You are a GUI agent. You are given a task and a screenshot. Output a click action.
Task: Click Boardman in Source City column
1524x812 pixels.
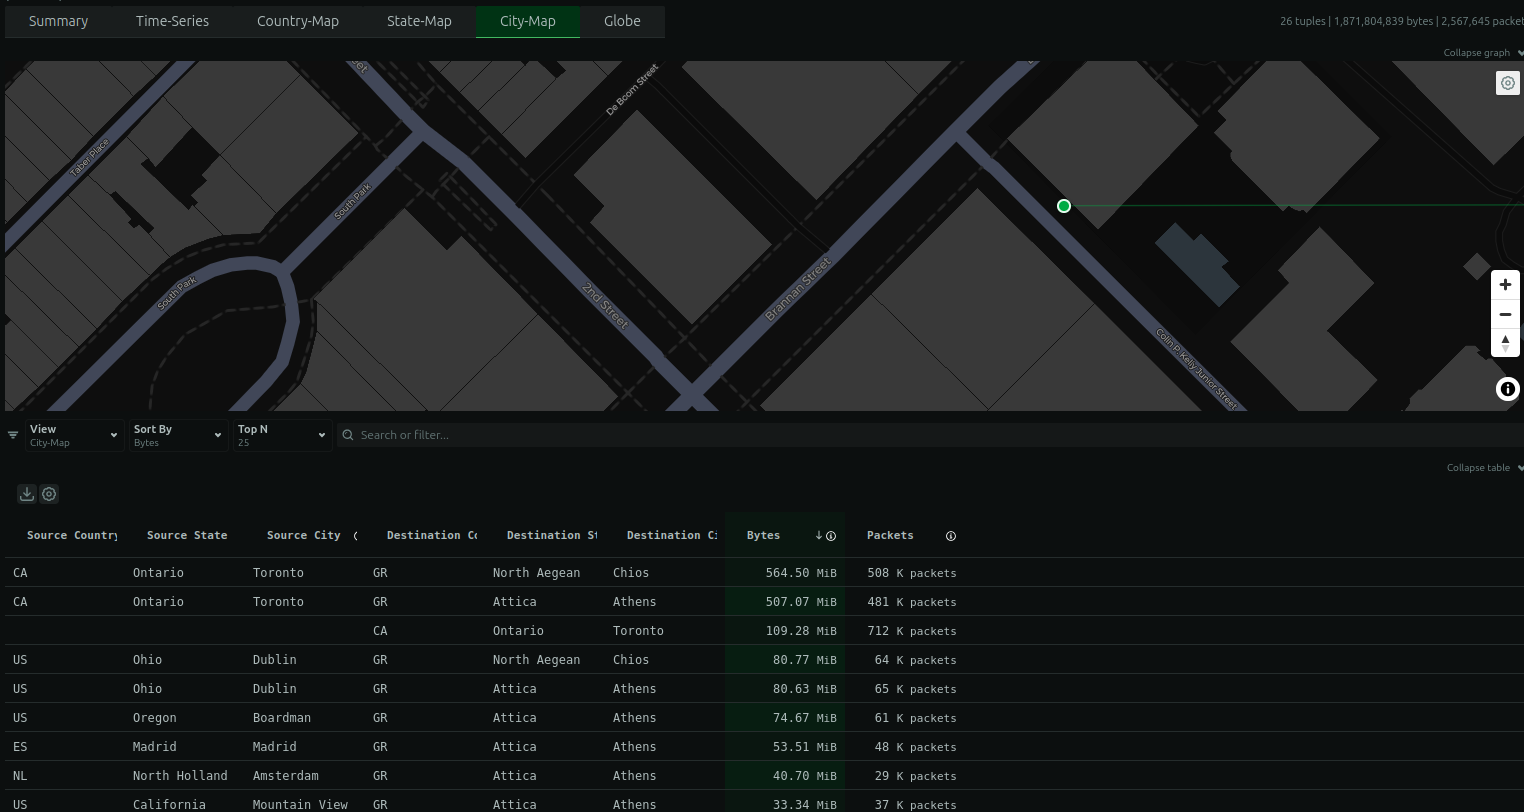pyautogui.click(x=282, y=718)
